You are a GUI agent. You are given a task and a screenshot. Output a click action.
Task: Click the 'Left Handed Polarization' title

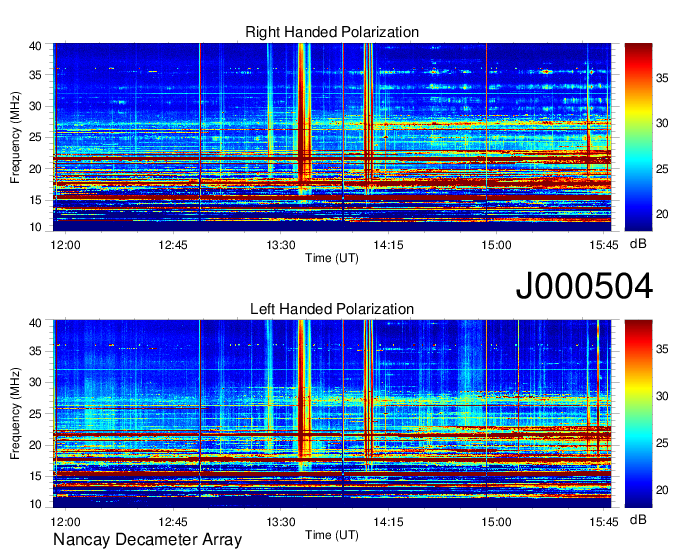pyautogui.click(x=332, y=309)
